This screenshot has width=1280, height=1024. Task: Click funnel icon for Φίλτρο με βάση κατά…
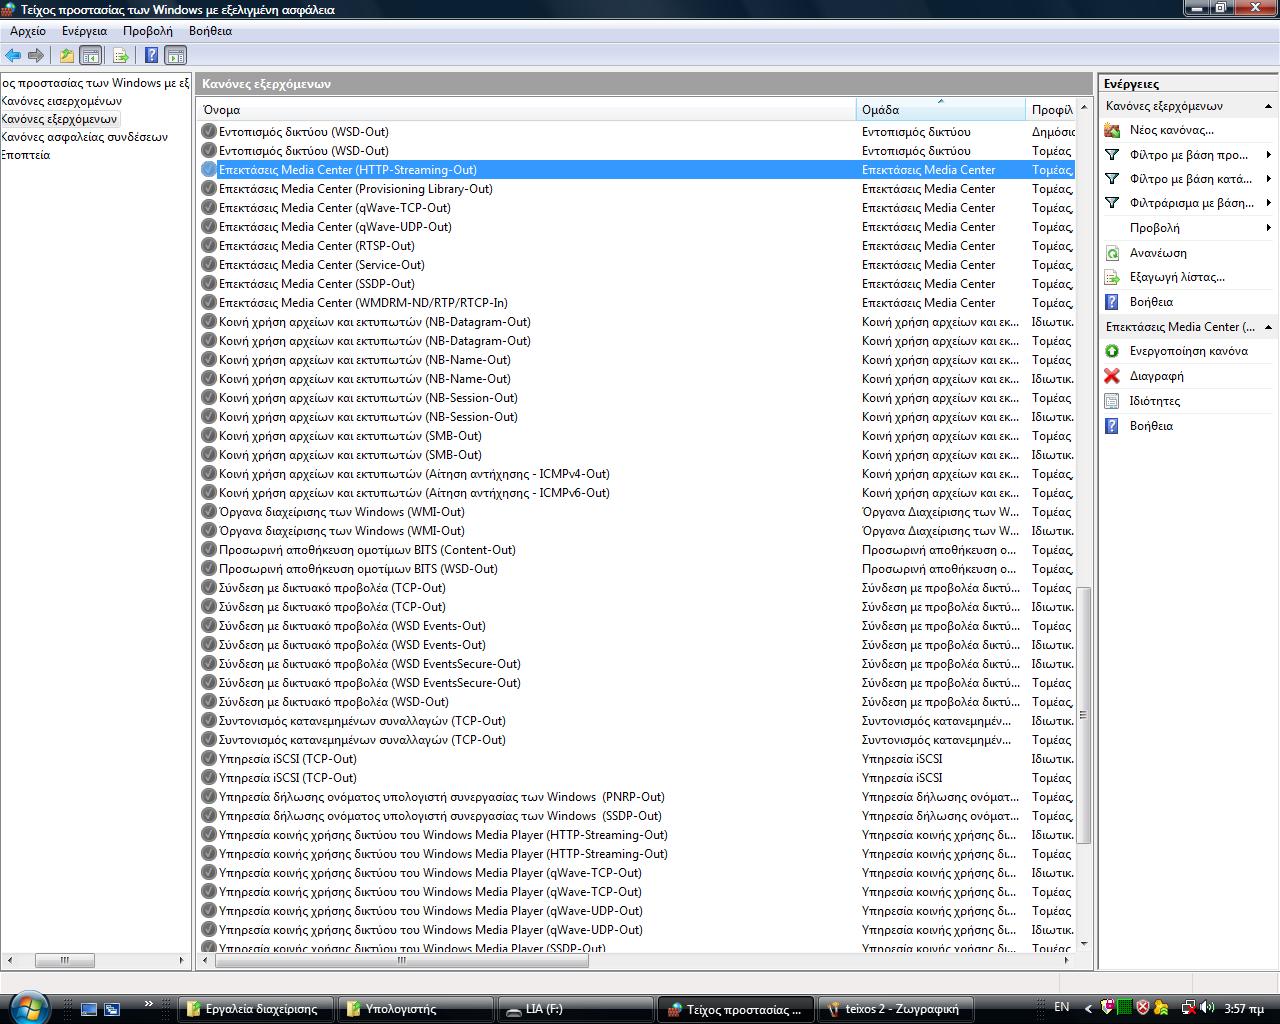coord(1112,179)
